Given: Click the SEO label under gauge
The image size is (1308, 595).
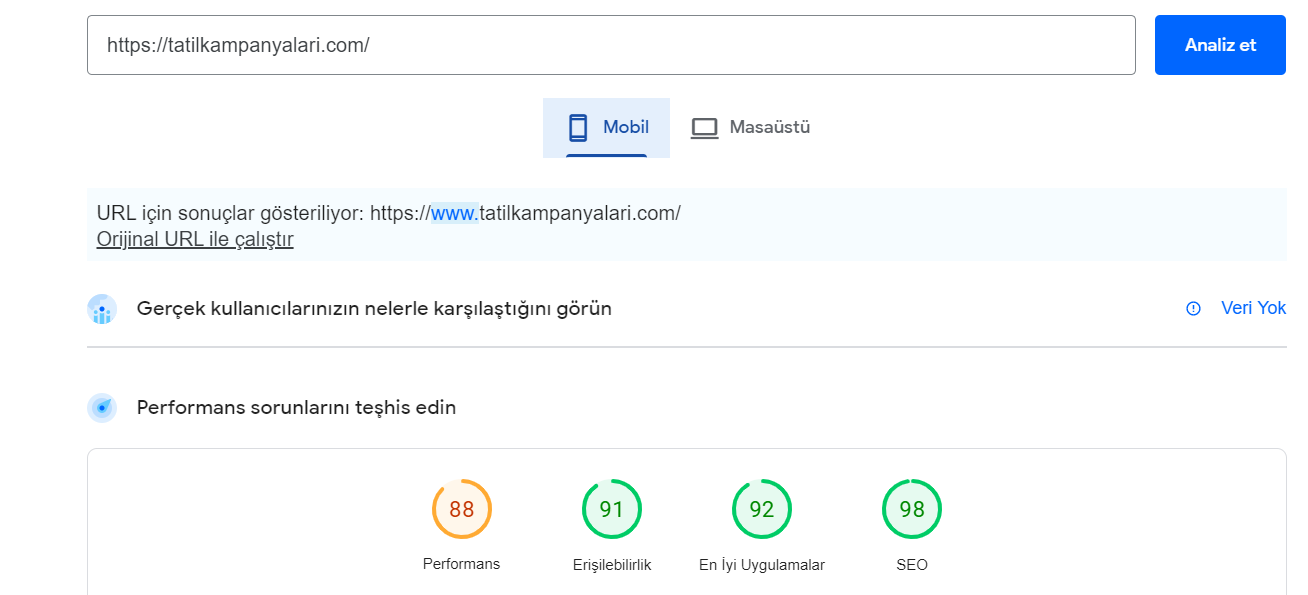Looking at the screenshot, I should [x=912, y=565].
